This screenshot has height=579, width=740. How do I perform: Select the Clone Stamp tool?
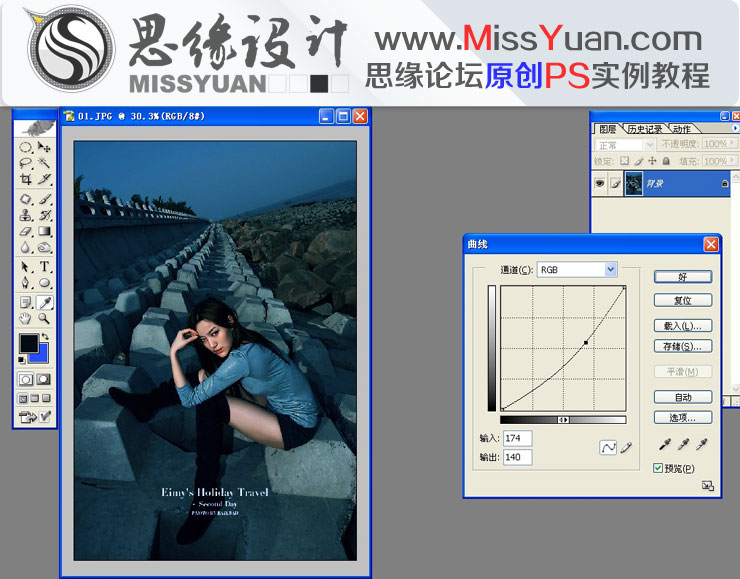[26, 215]
